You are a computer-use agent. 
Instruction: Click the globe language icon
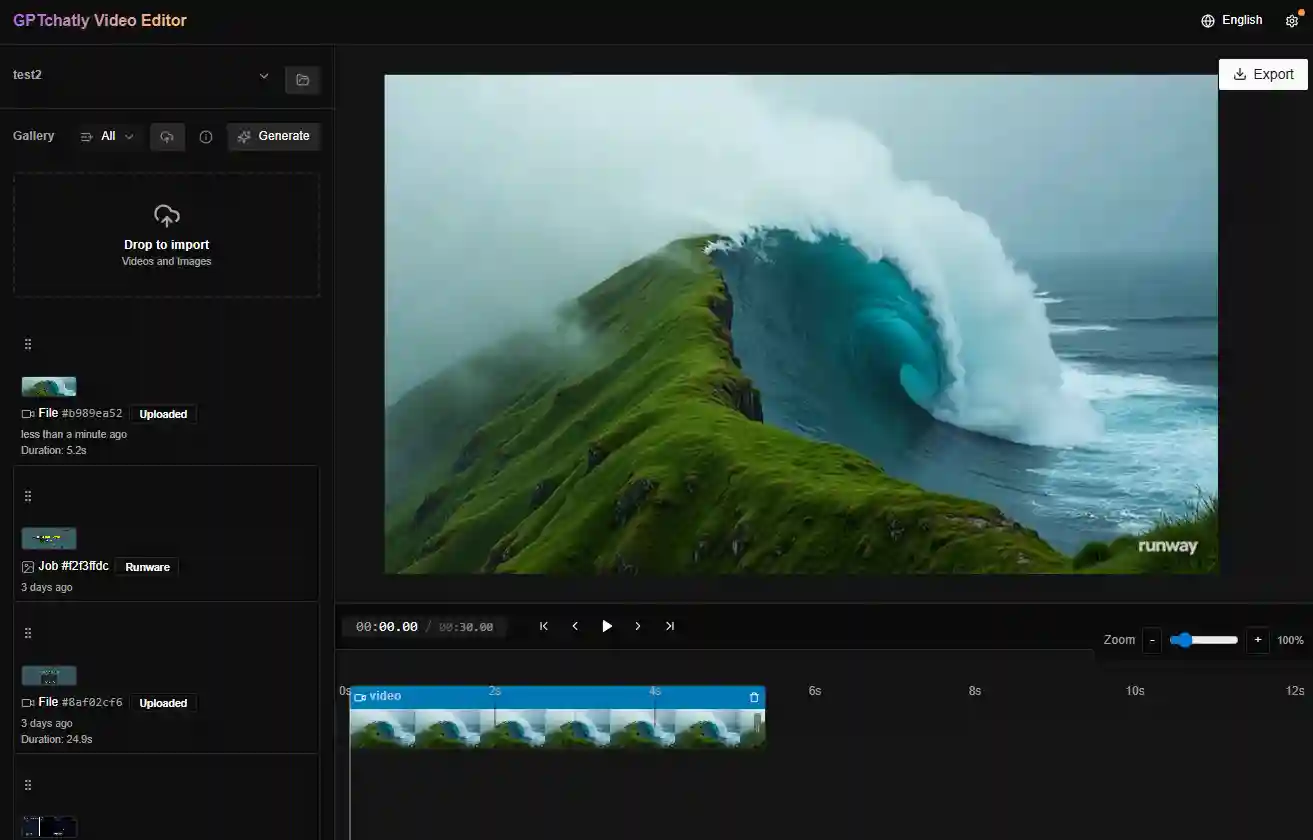[x=1207, y=19]
